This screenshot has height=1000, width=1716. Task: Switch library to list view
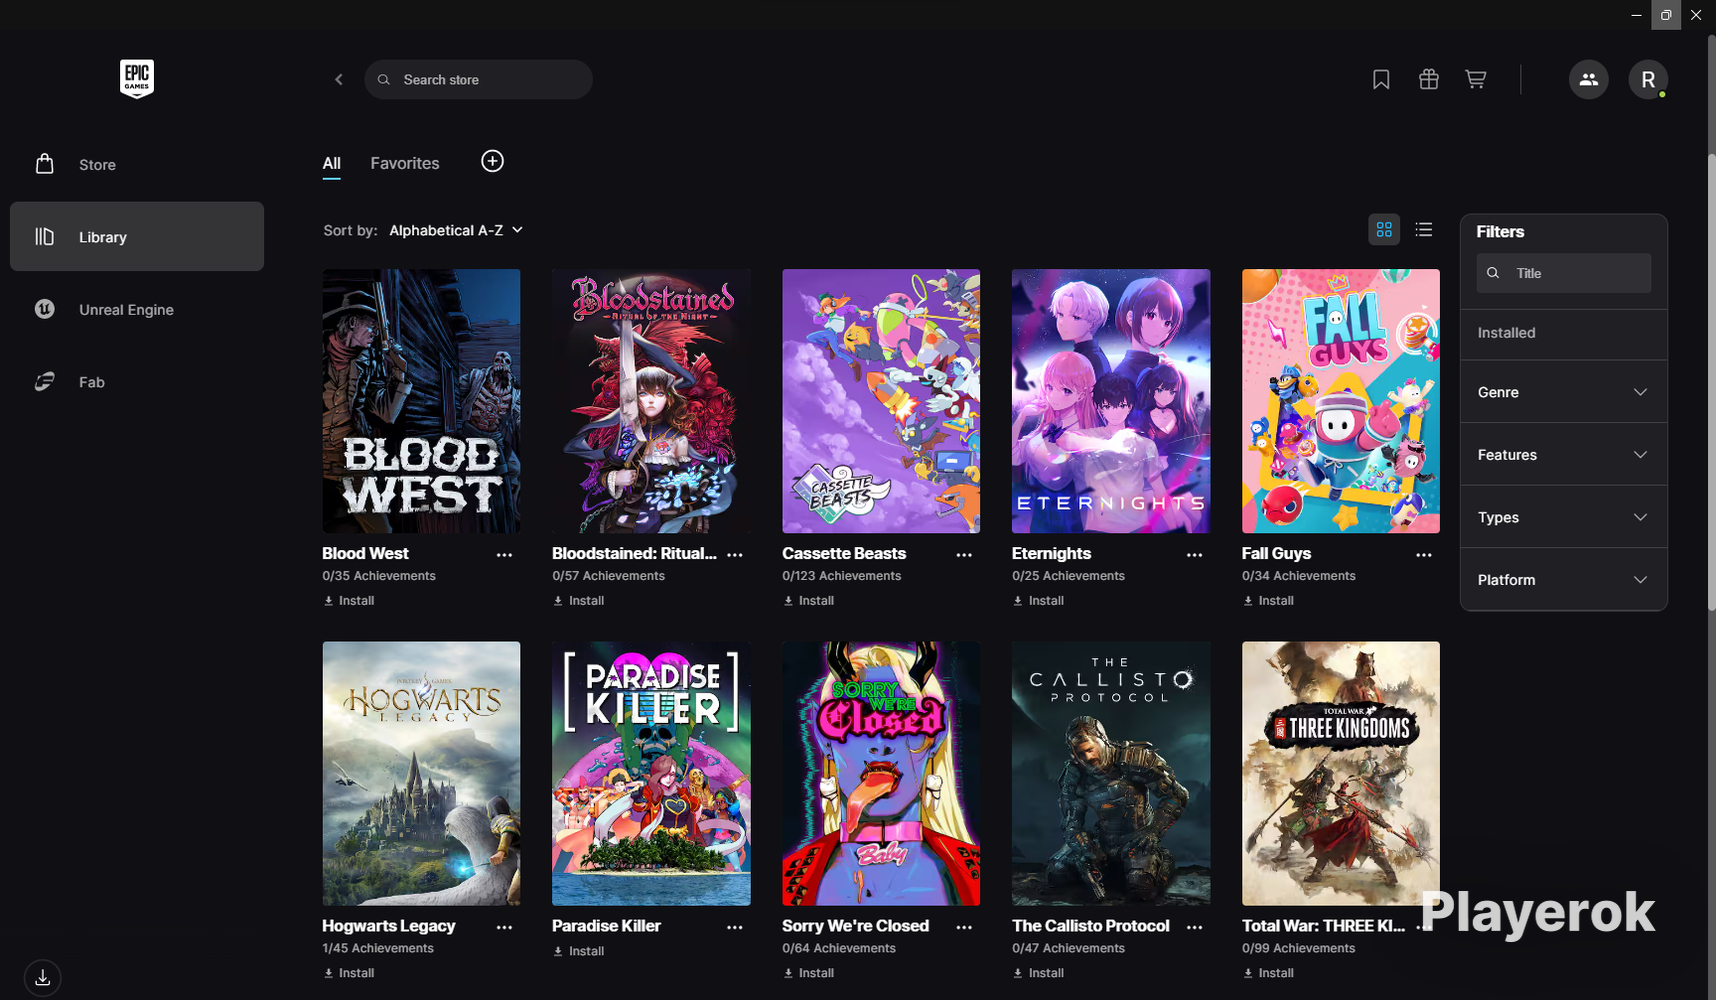pyautogui.click(x=1424, y=230)
